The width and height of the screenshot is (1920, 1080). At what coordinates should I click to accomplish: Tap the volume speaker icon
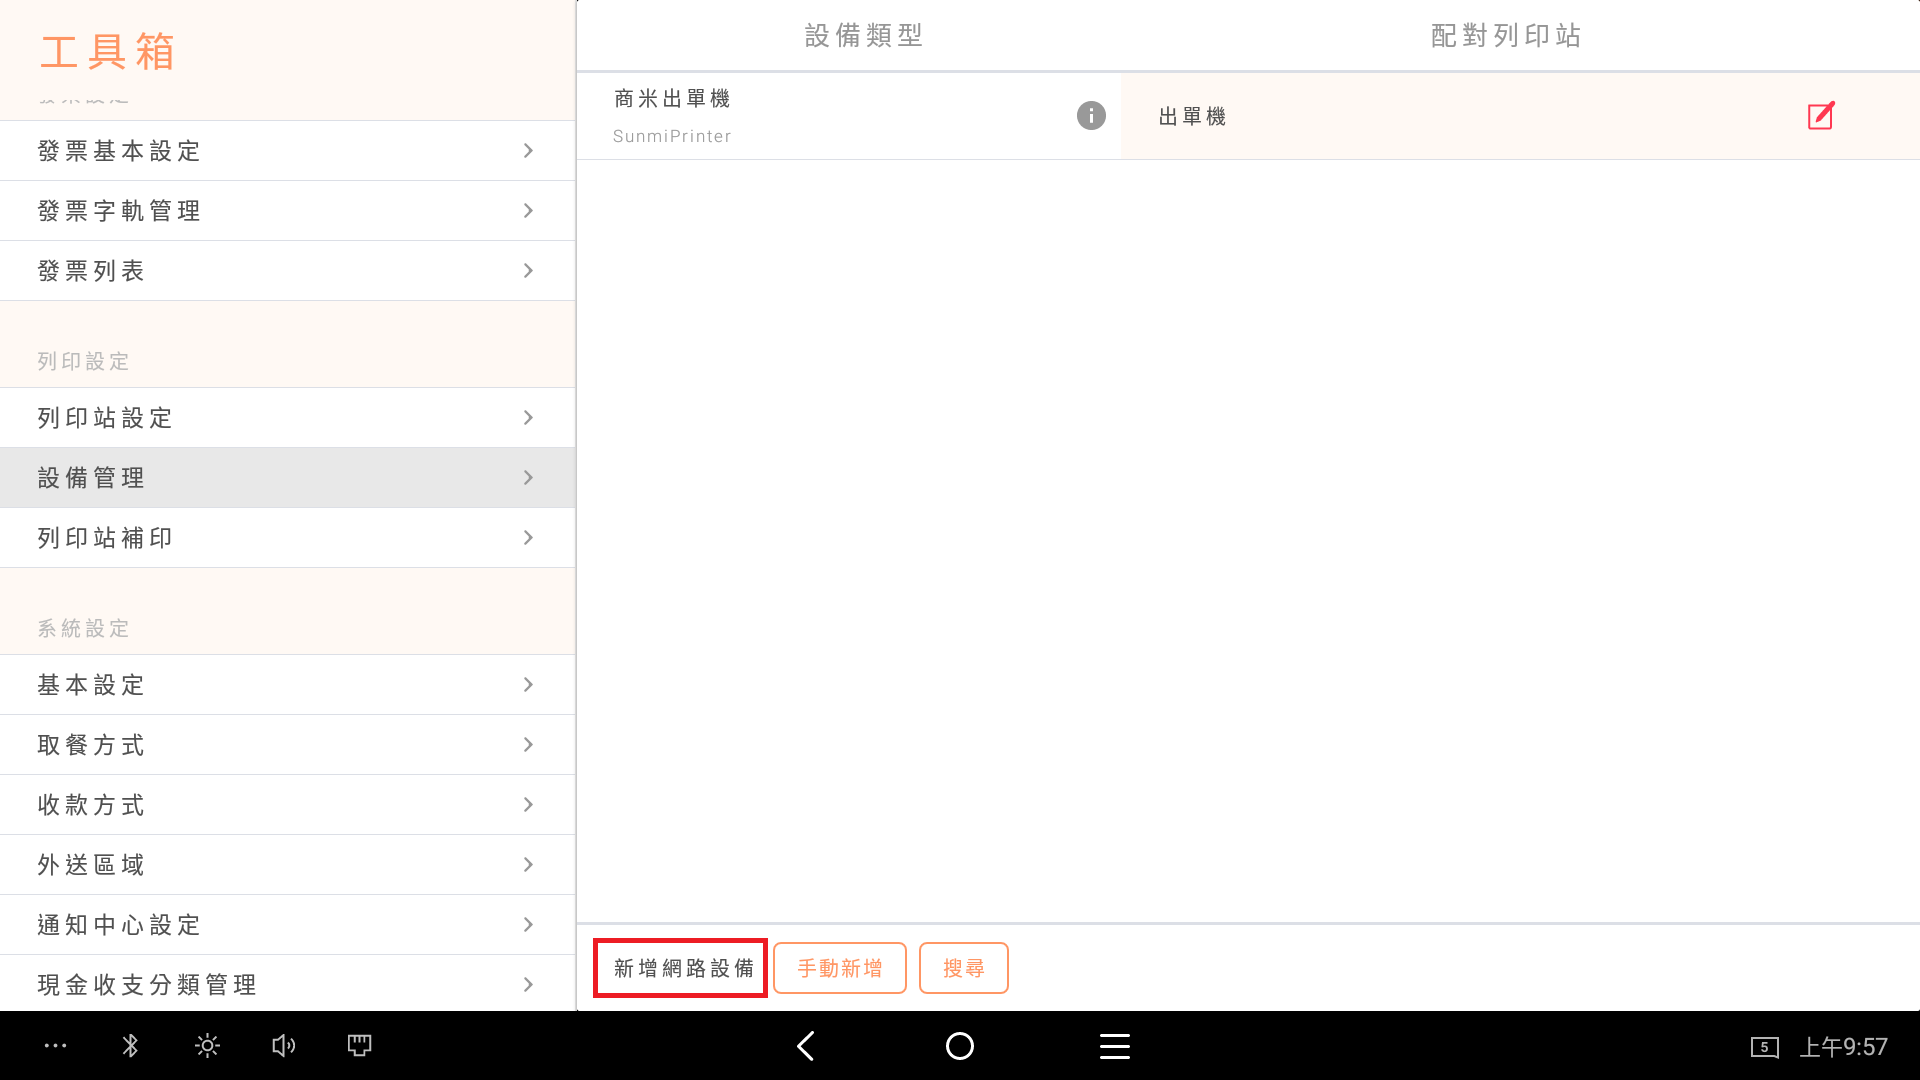(x=283, y=1046)
